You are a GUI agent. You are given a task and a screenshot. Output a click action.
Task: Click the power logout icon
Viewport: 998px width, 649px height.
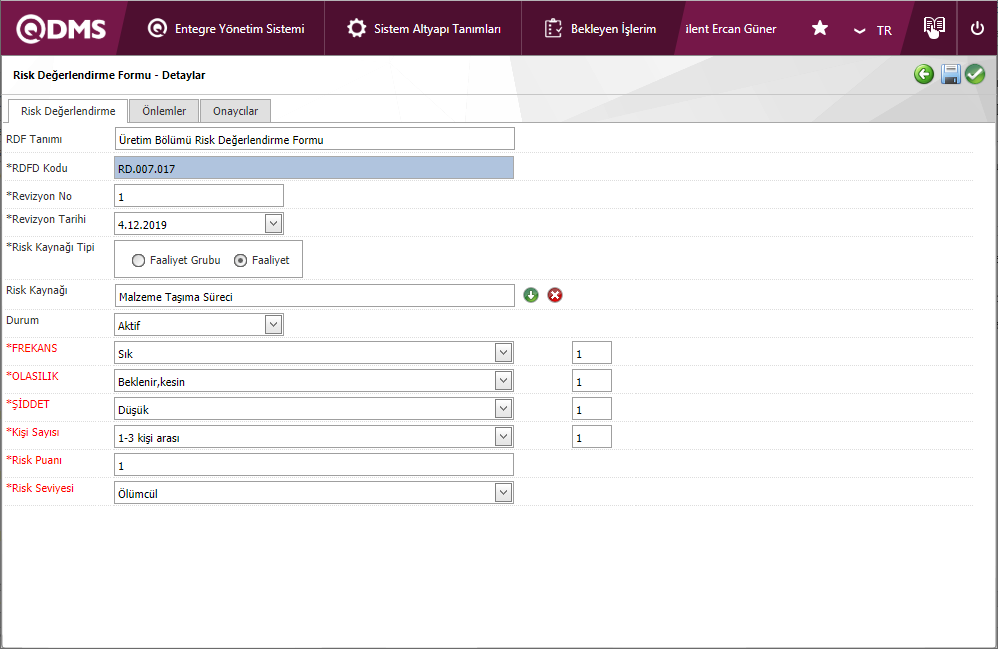click(977, 28)
